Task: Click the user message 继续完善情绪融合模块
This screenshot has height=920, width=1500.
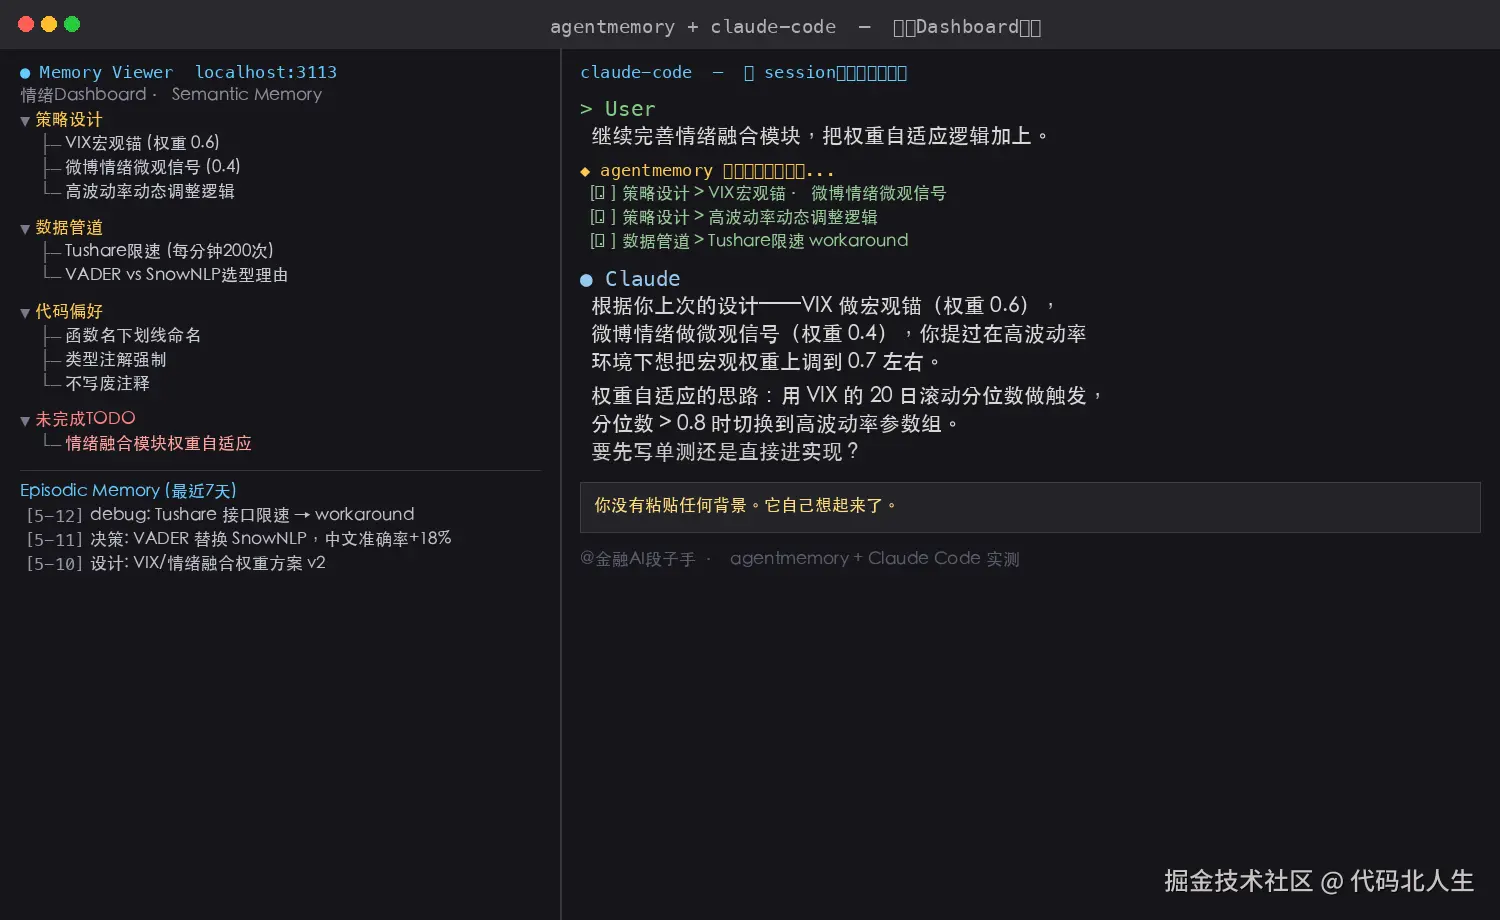Action: 819,136
